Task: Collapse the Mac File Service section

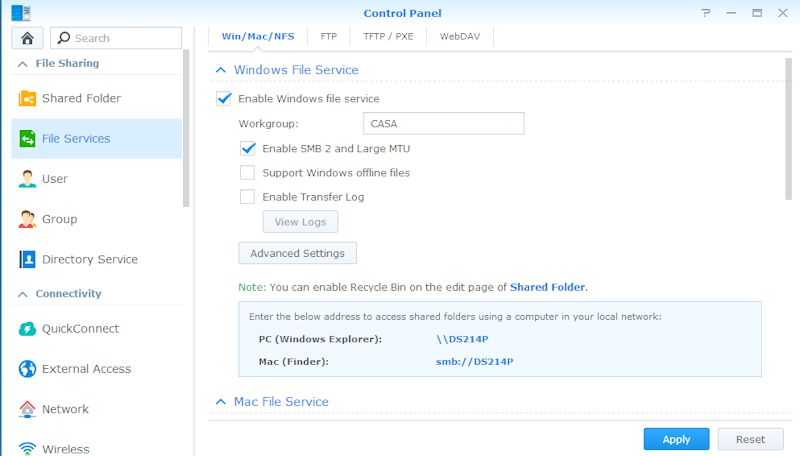Action: click(220, 402)
